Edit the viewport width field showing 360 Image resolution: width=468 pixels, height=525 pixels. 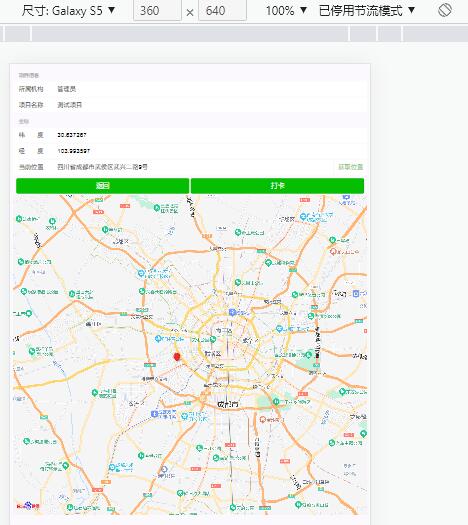[x=157, y=11]
